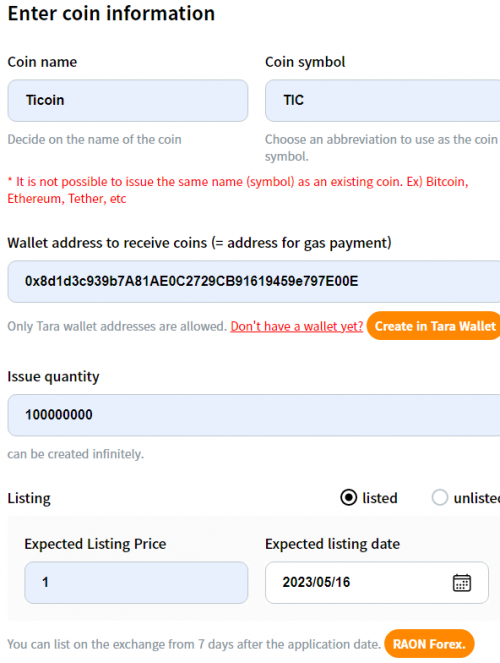Click the RAON Forex button
Viewport: 500px width, 663px height.
coord(429,644)
